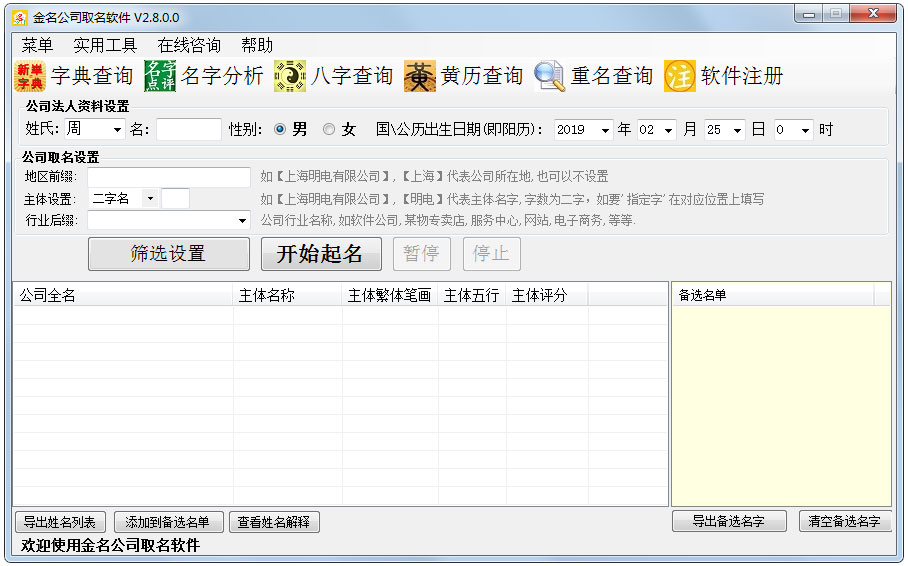Expand the 姓氏 surname dropdown

tap(118, 130)
